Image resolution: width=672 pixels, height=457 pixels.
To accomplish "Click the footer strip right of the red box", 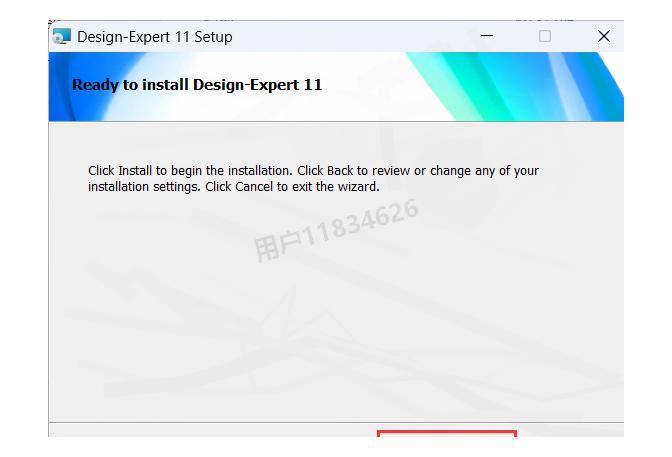I will [x=570, y=430].
